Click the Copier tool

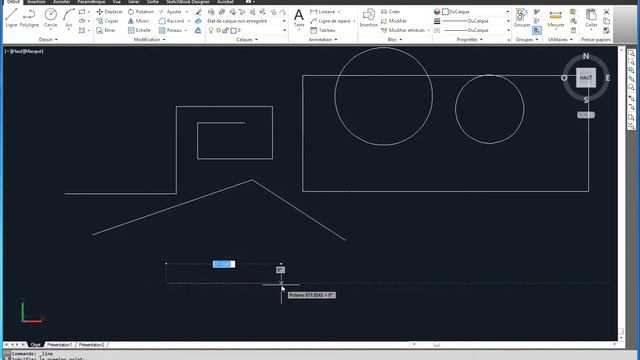tap(108, 21)
